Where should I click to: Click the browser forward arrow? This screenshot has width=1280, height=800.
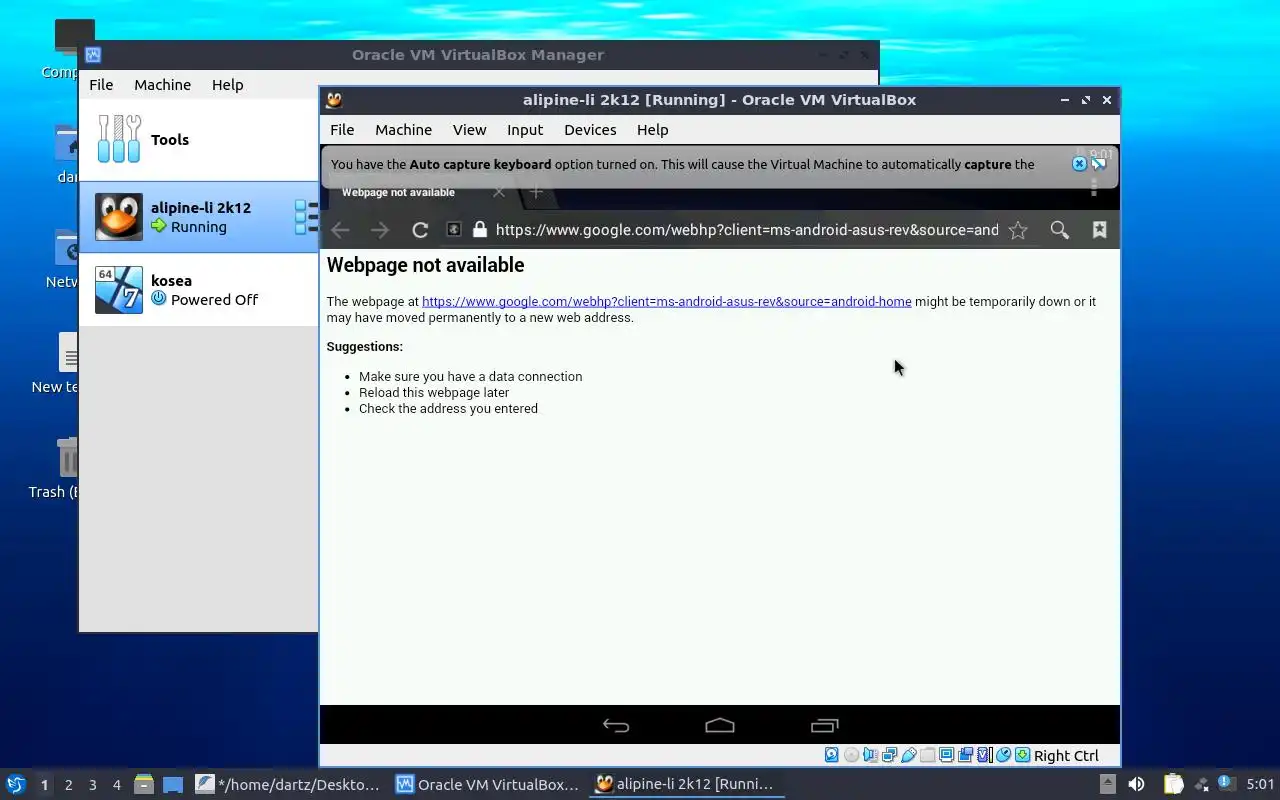[x=380, y=230]
